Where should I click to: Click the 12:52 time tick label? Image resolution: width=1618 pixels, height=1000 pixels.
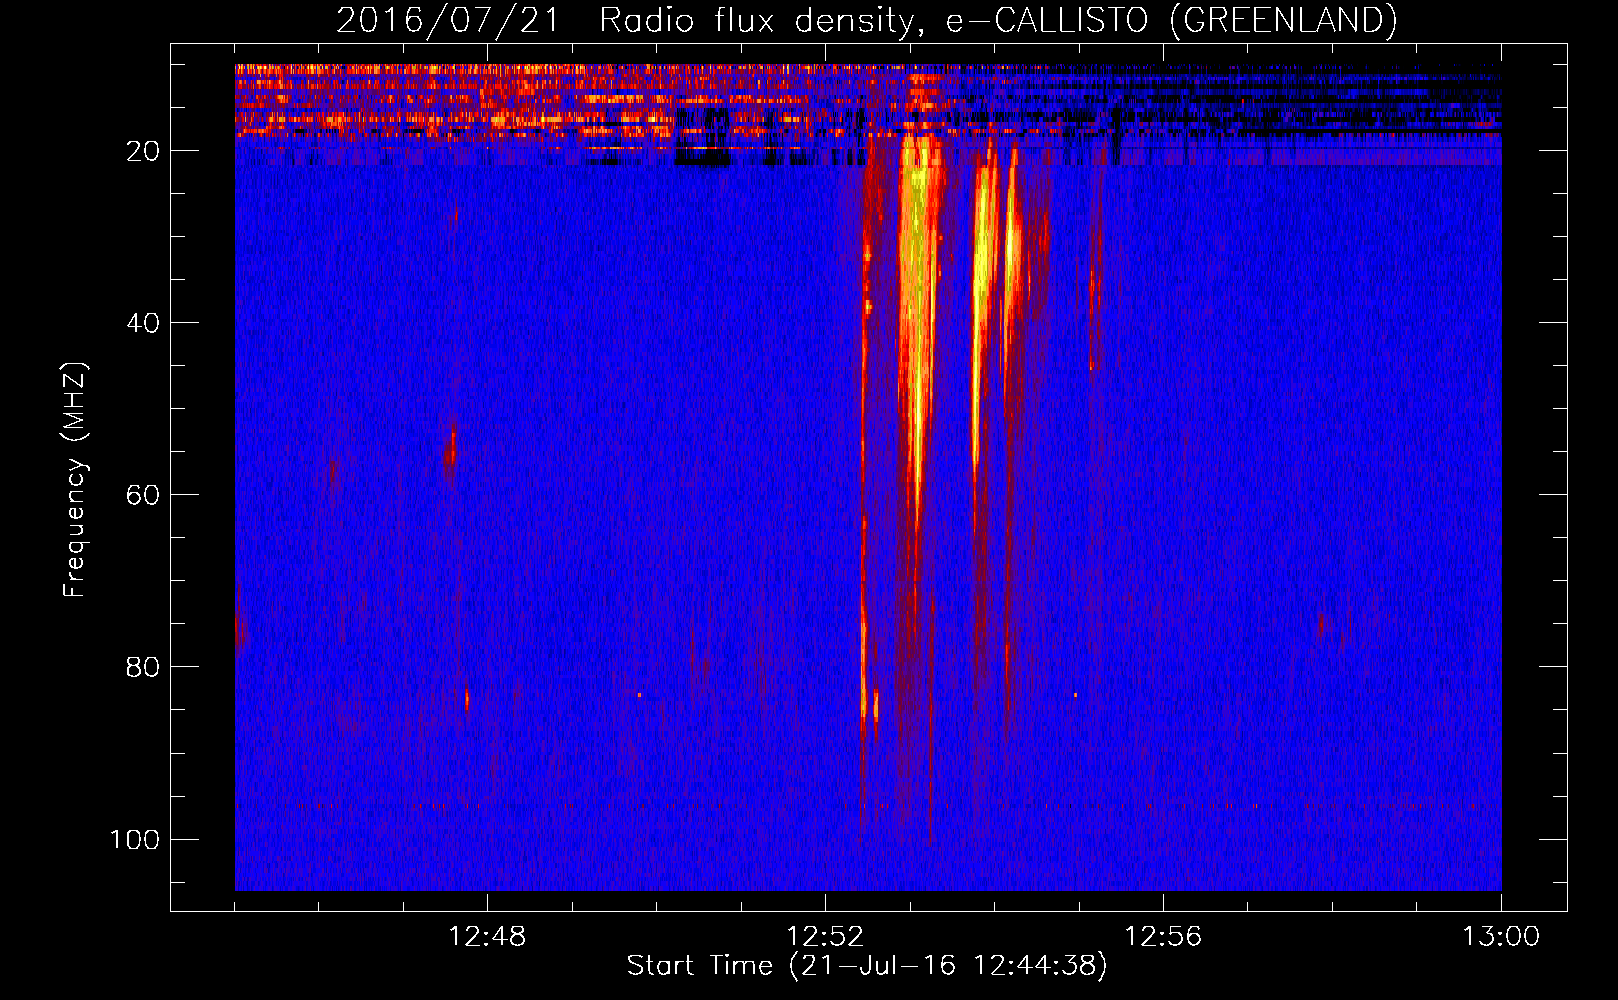click(x=825, y=937)
